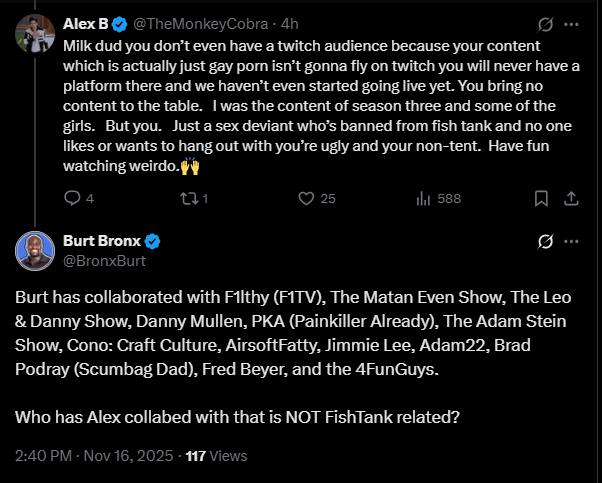Click the 2:40 PM Nov 16, 2025 timestamp
This screenshot has height=483, width=602.
pos(96,455)
